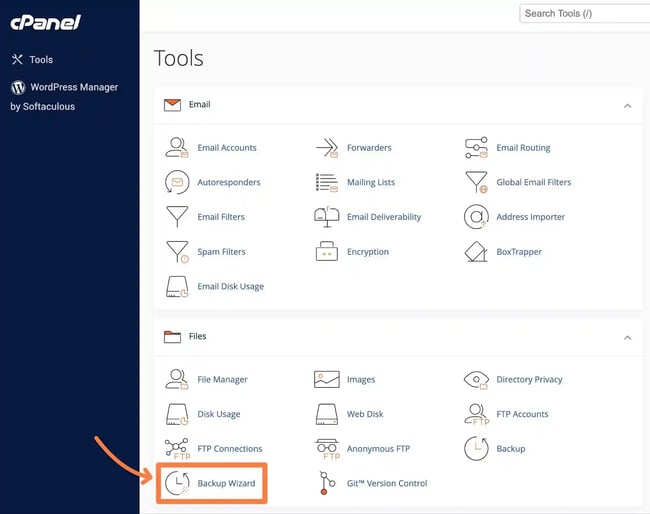Click the Email Accounts icon
The height and width of the screenshot is (514, 650).
(177, 148)
